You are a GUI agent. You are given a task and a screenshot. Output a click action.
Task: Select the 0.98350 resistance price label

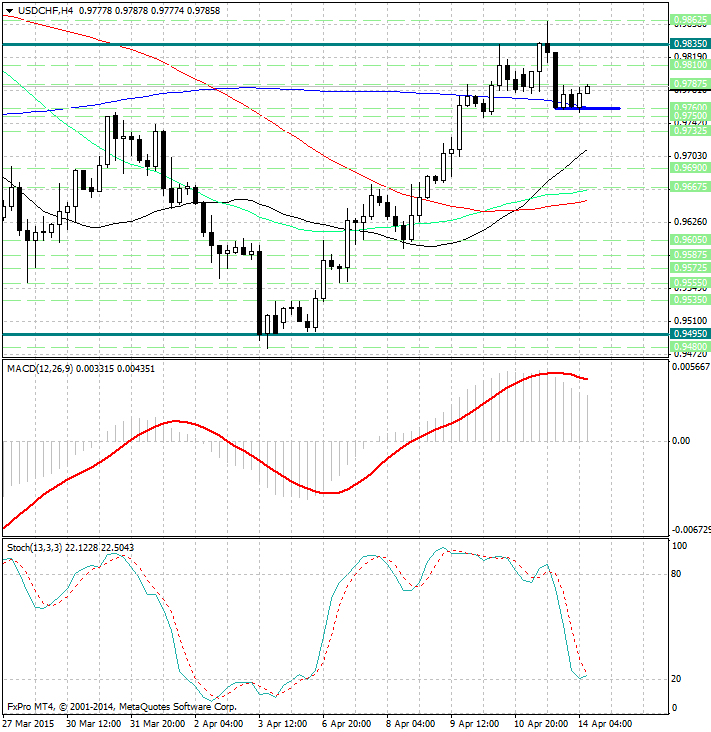pyautogui.click(x=691, y=43)
